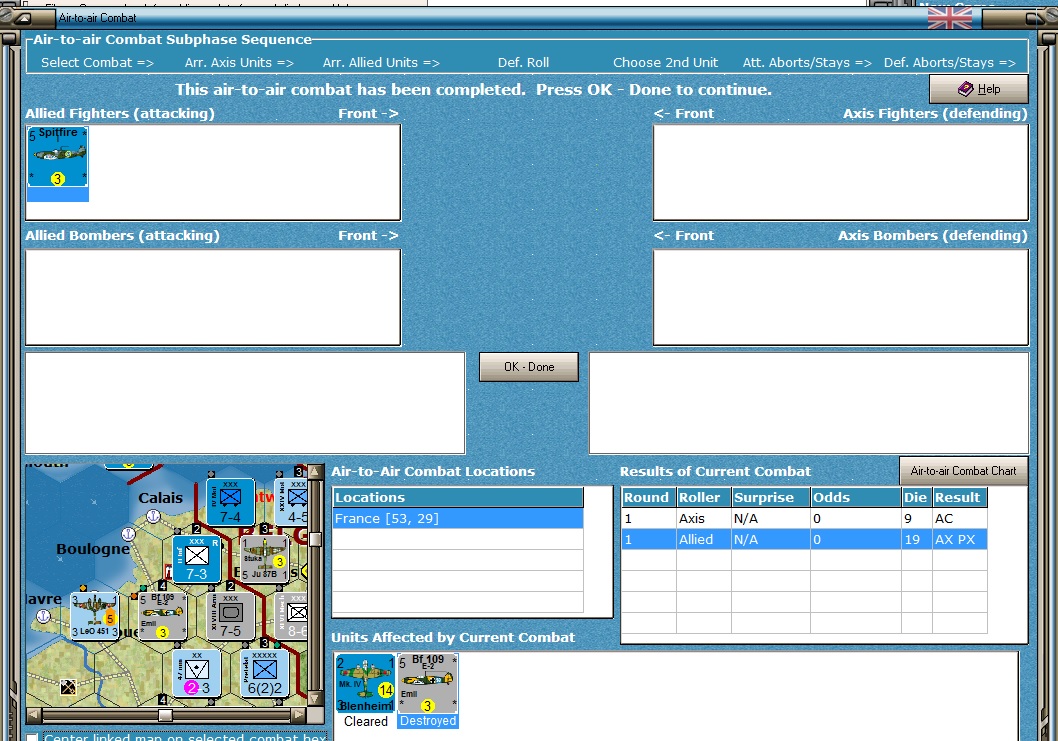
Task: Click the Stuka Ju 87B air unit
Action: (x=264, y=559)
